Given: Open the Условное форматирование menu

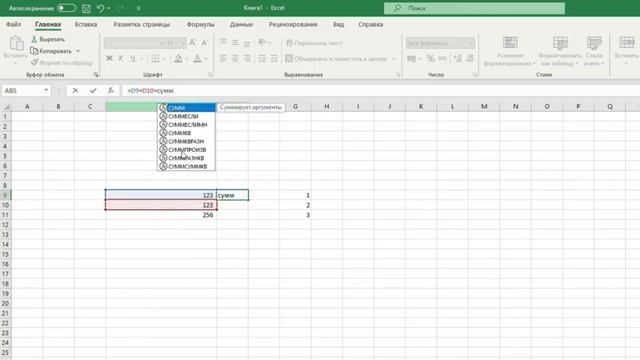Looking at the screenshot, I should pos(510,51).
